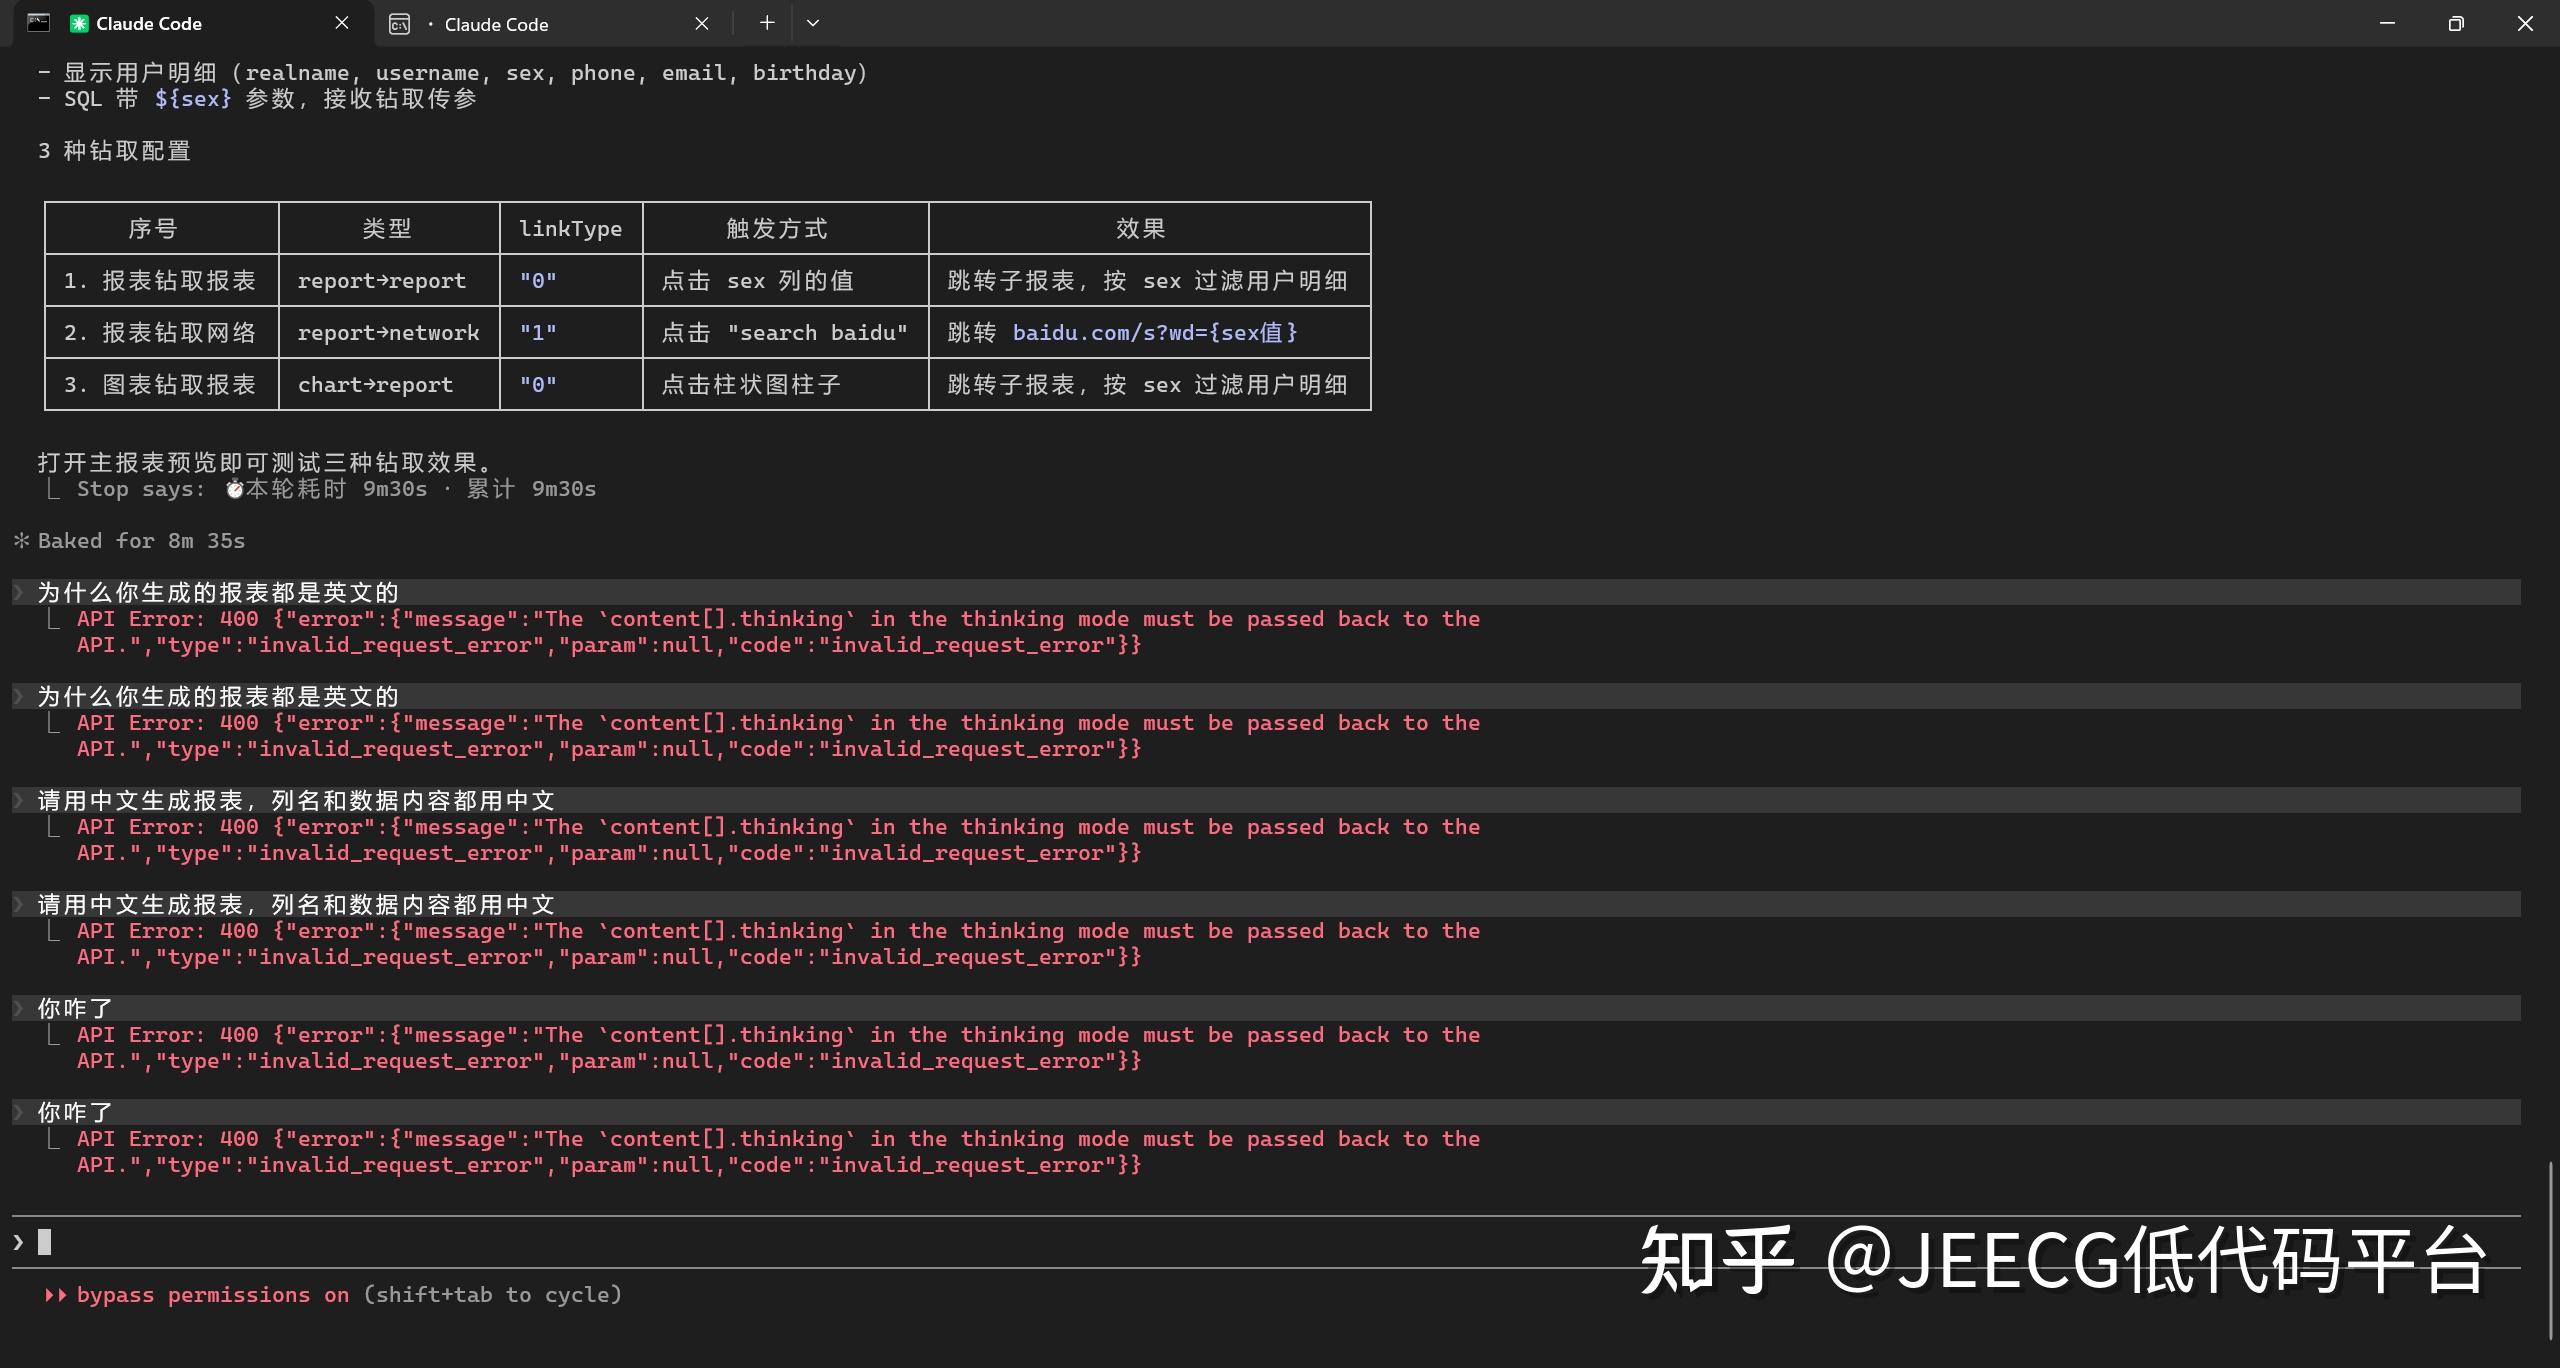The height and width of the screenshot is (1368, 2560).
Task: Click the 'linkType' table header
Action: [x=570, y=229]
